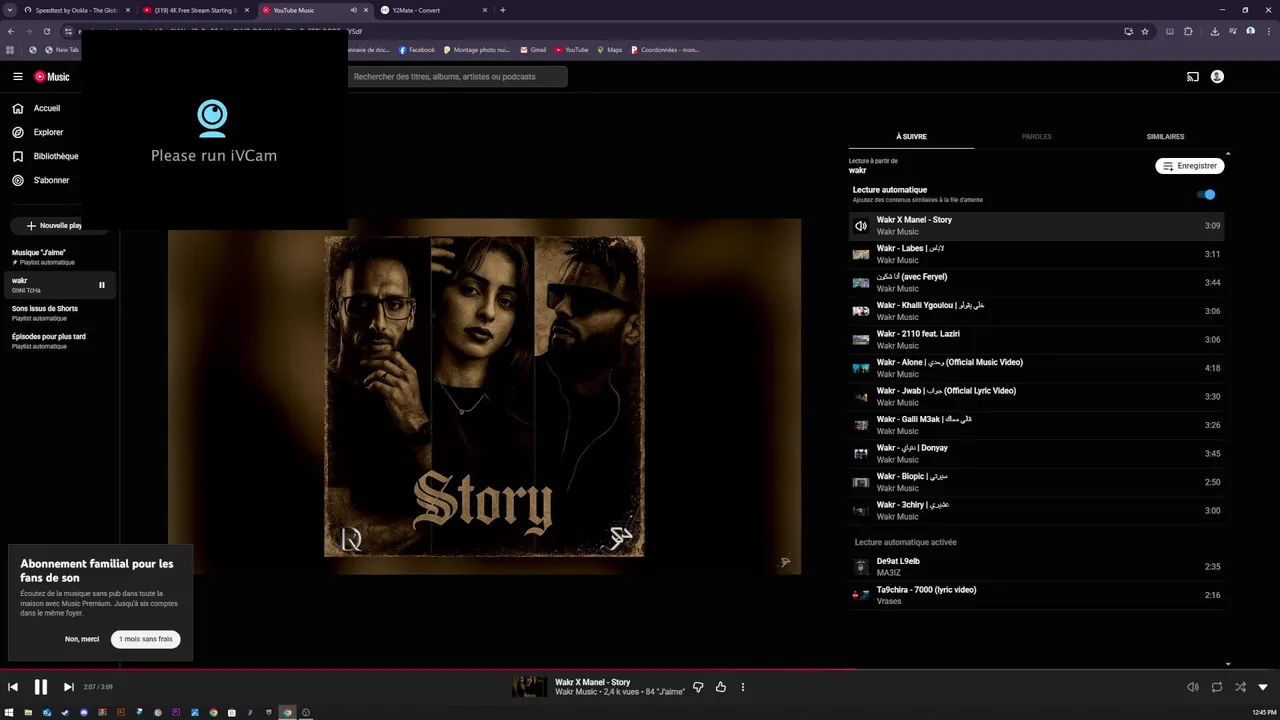Toggle repeat mode
Viewport: 1280px width, 720px height.
(1216, 687)
